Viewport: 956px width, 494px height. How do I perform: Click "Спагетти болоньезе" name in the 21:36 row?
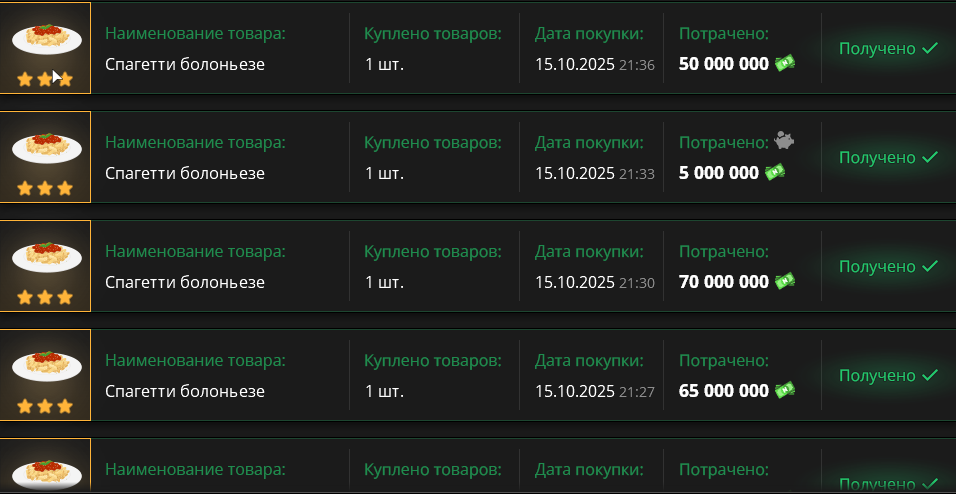[185, 64]
